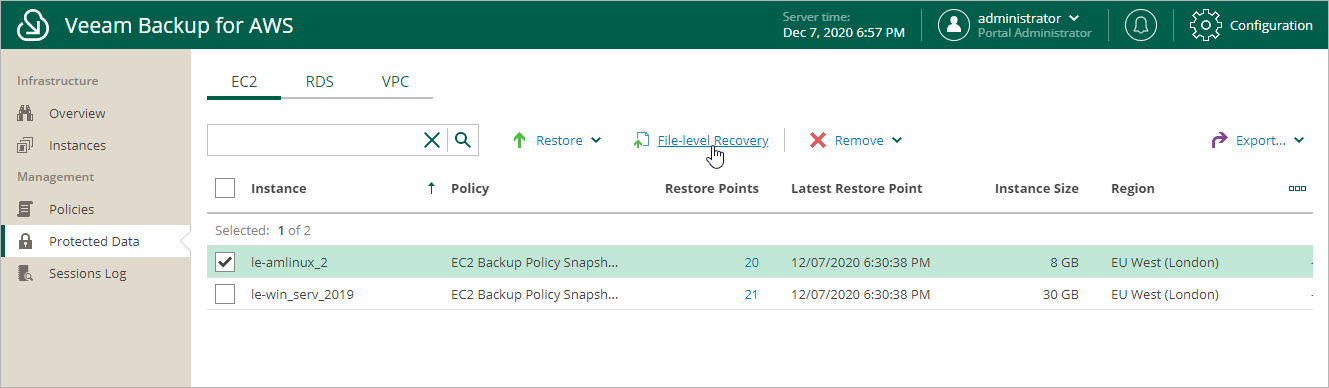Image resolution: width=1329 pixels, height=388 pixels.
Task: Click the le-amlinux_2 latest restore point date
Action: tap(860, 262)
